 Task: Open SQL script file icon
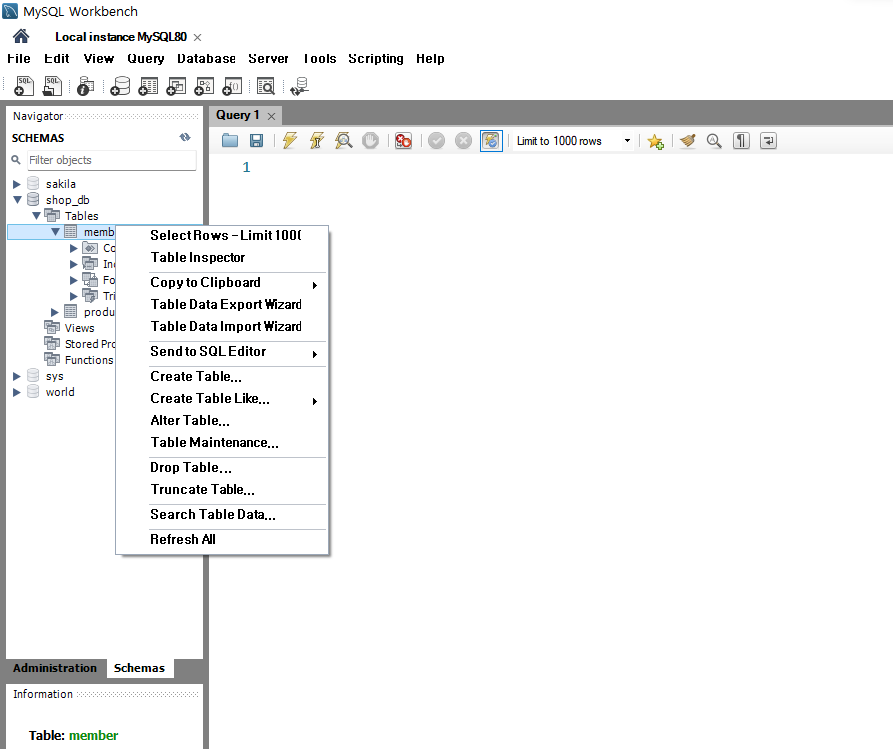(52, 86)
